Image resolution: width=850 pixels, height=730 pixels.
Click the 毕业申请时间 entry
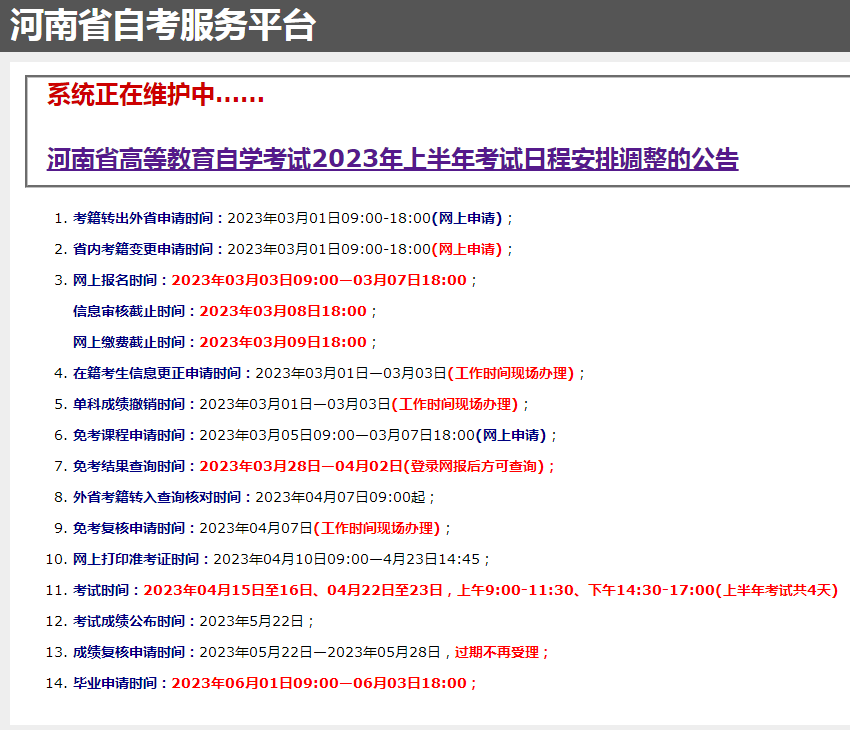point(121,683)
